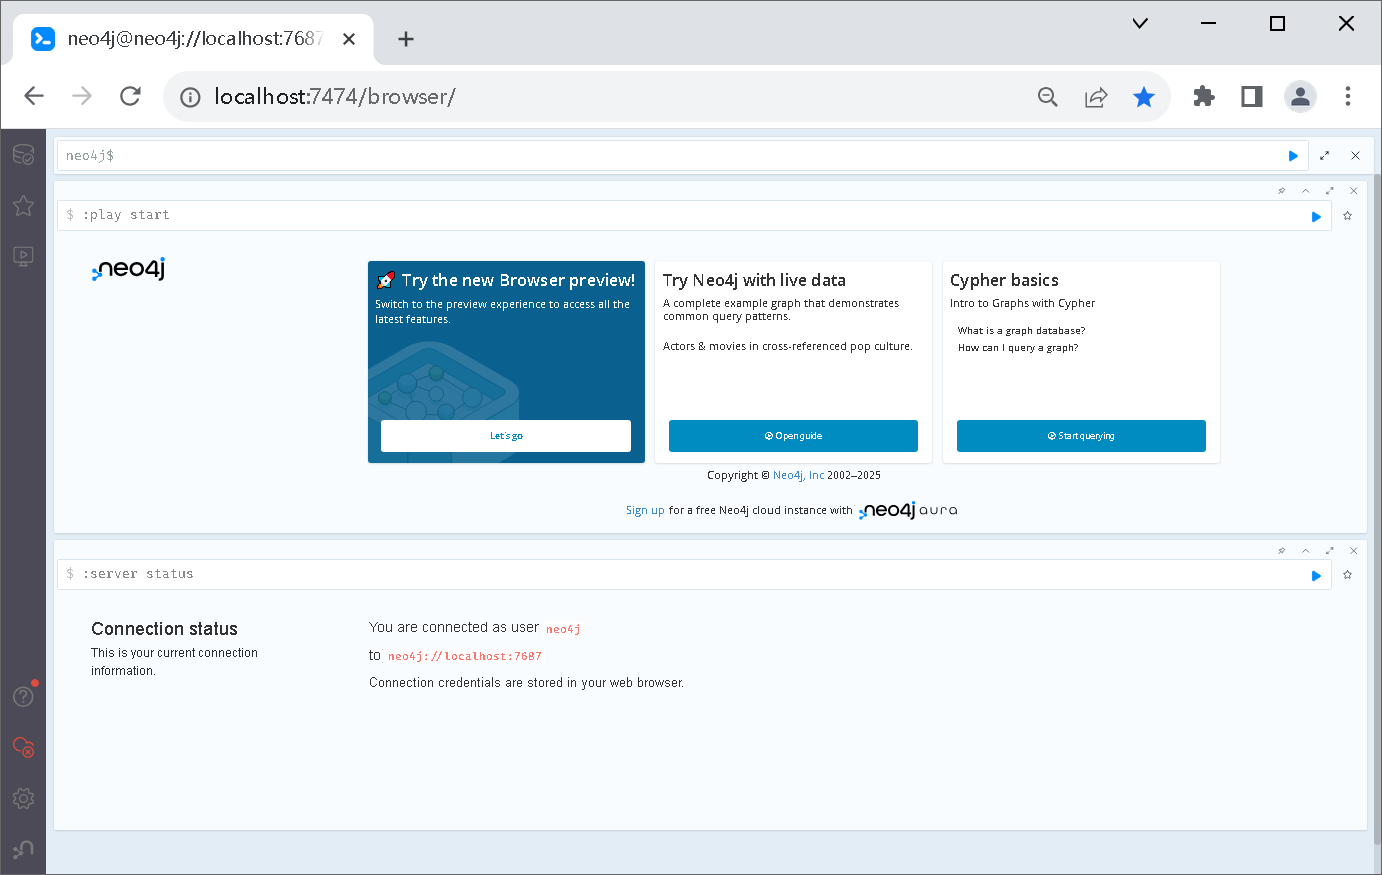Open the Neo4j, Inc copyright link

(x=798, y=476)
